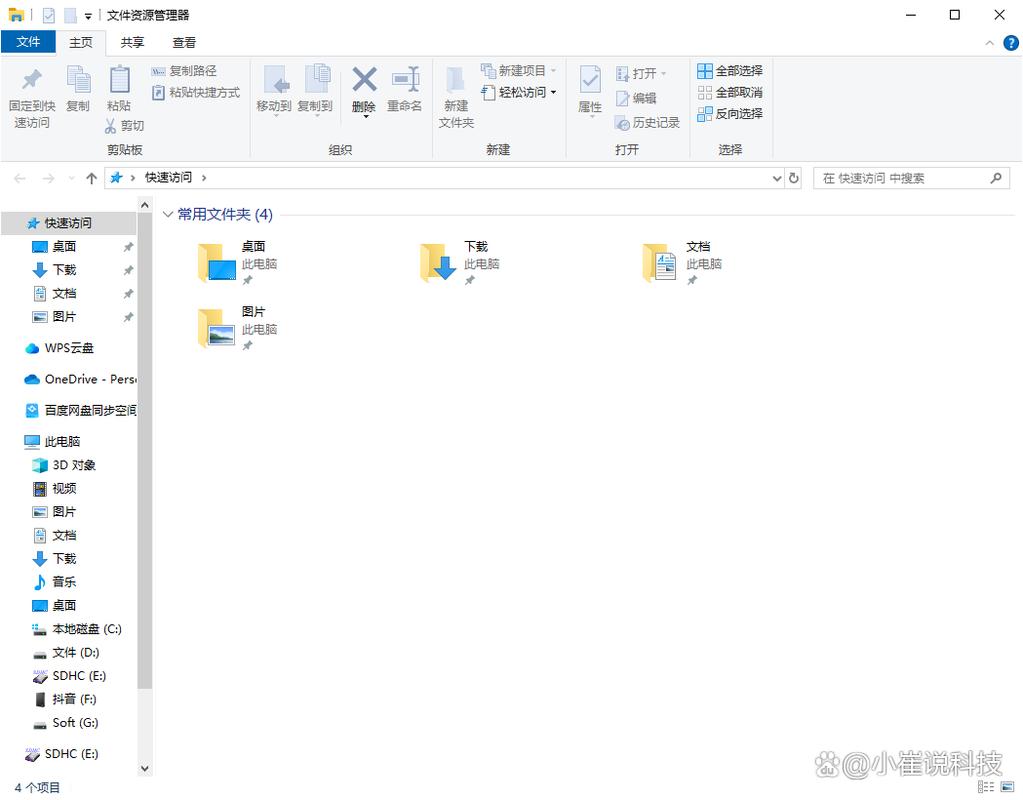This screenshot has height=800, width=1023.
Task: Click the refresh button beside the address bar
Action: click(794, 177)
